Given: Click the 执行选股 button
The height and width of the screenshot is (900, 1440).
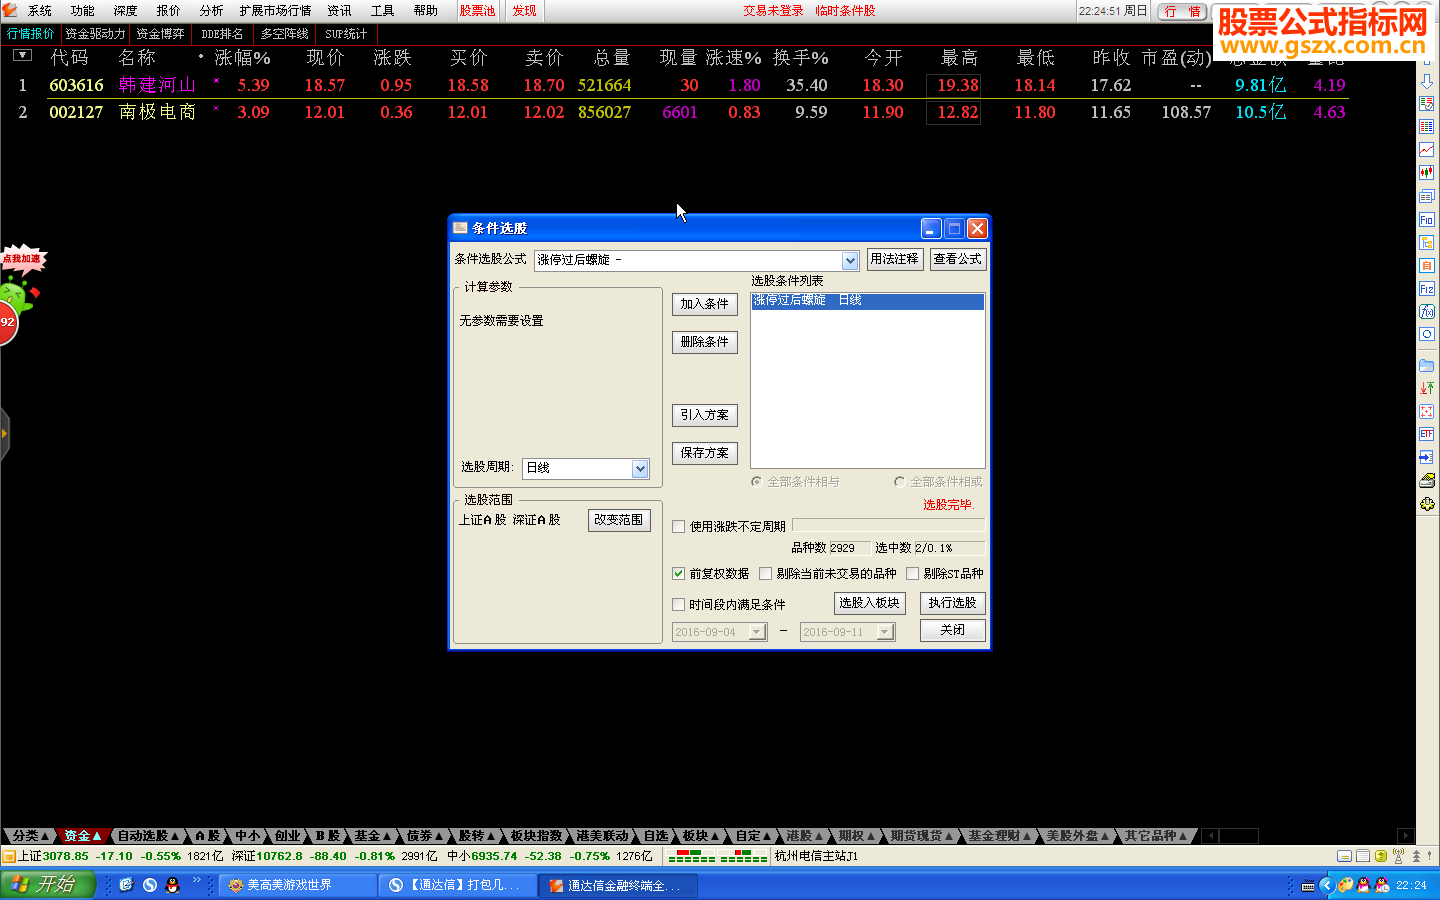Looking at the screenshot, I should (952, 603).
